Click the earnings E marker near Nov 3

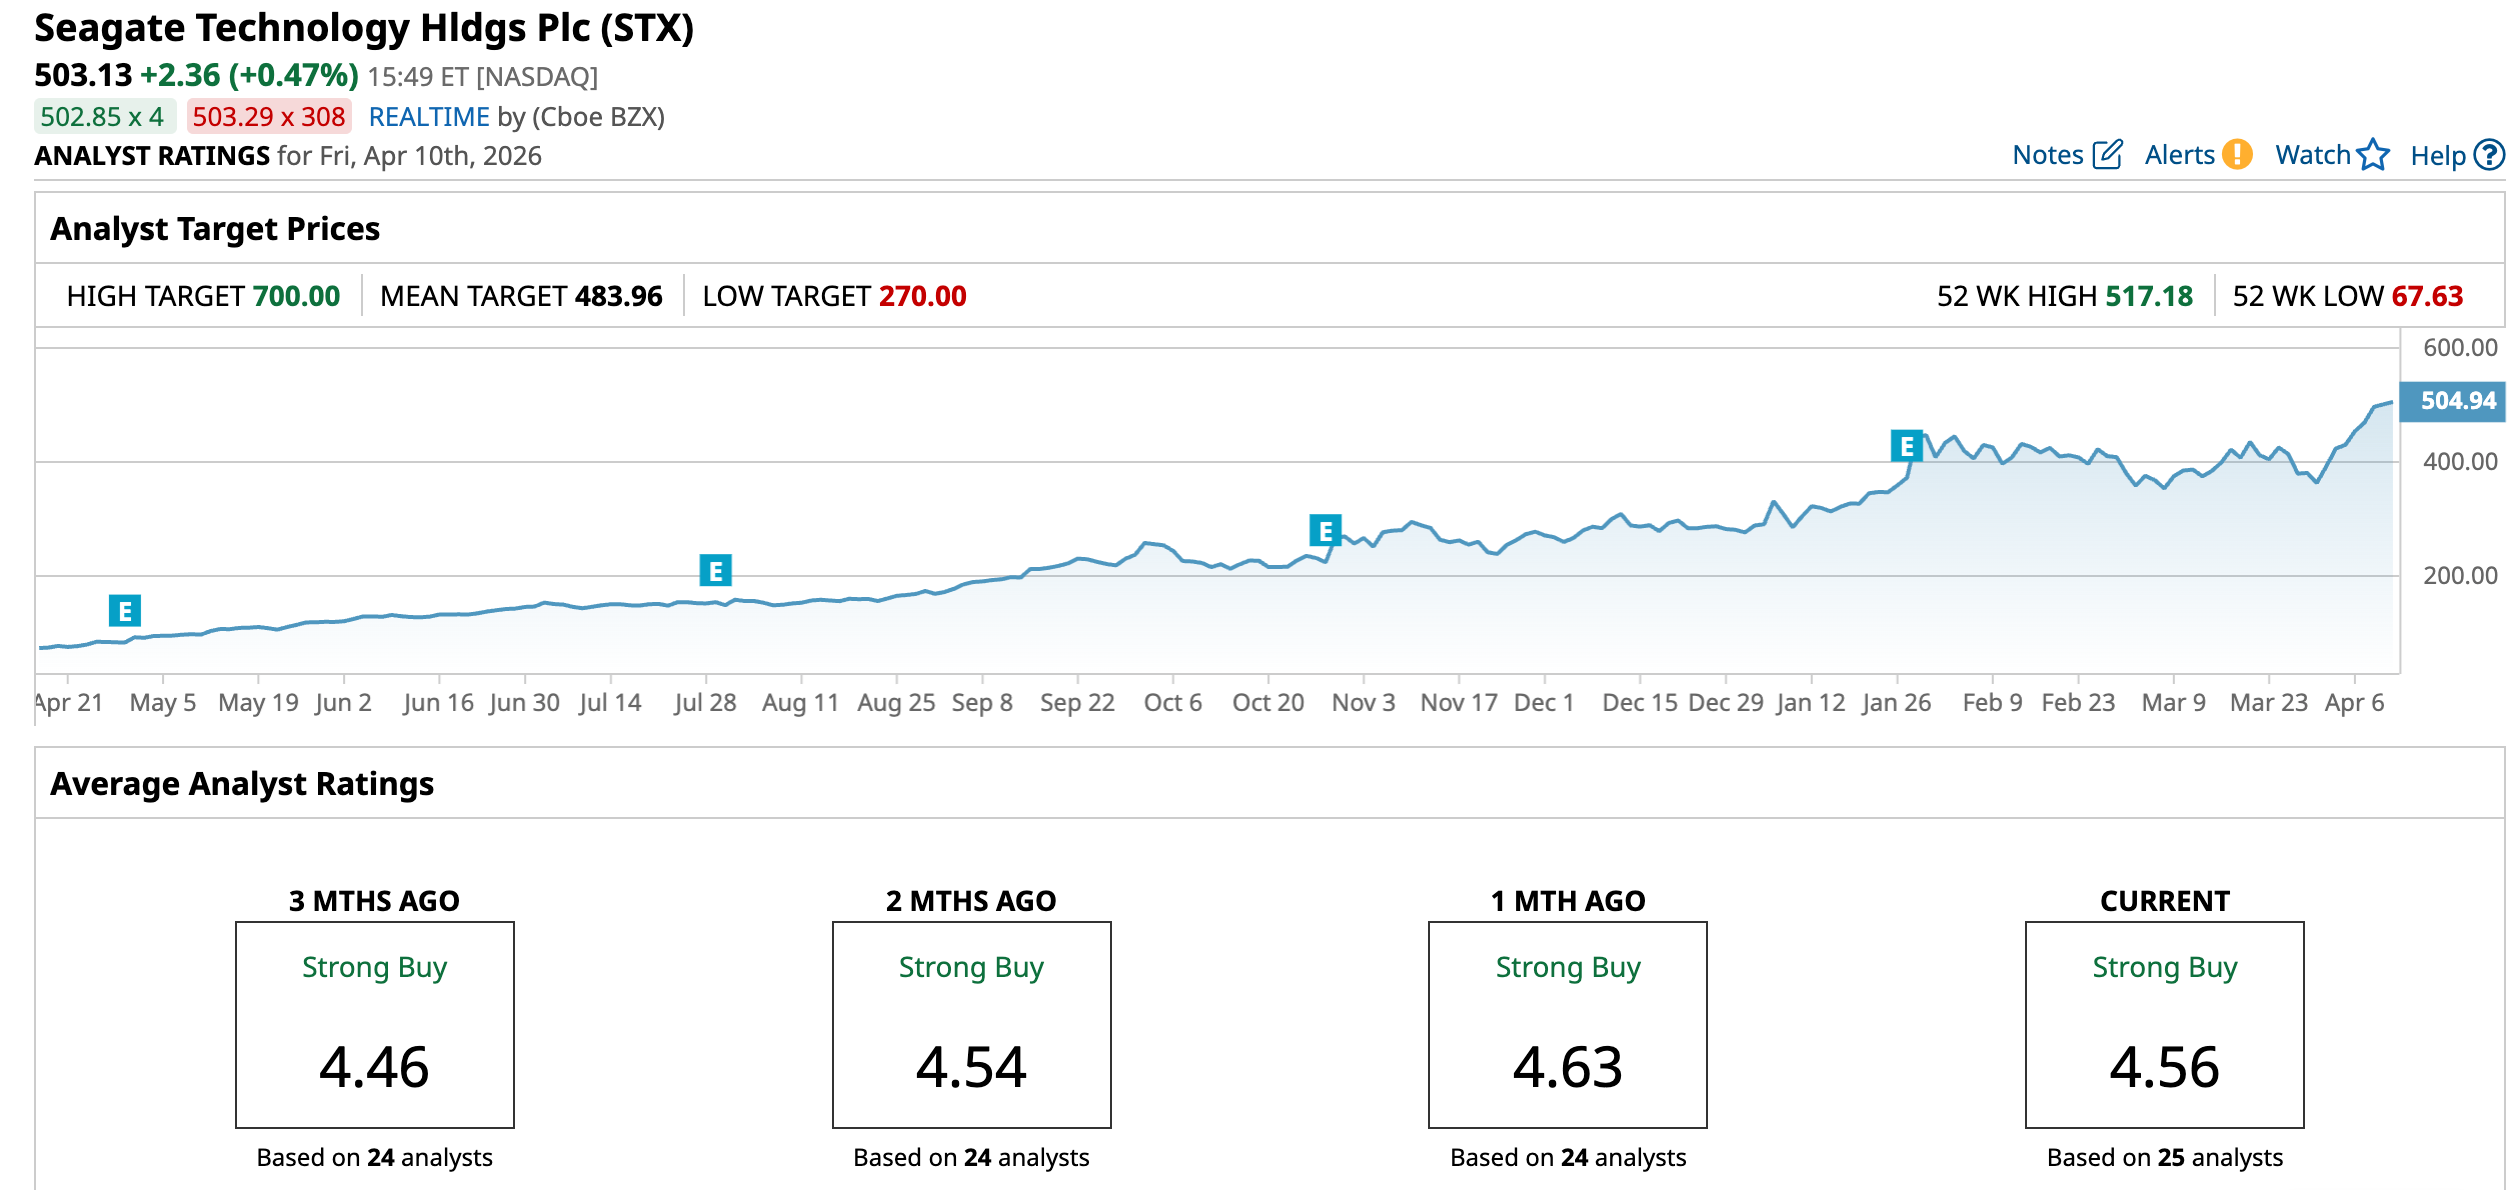[1325, 530]
